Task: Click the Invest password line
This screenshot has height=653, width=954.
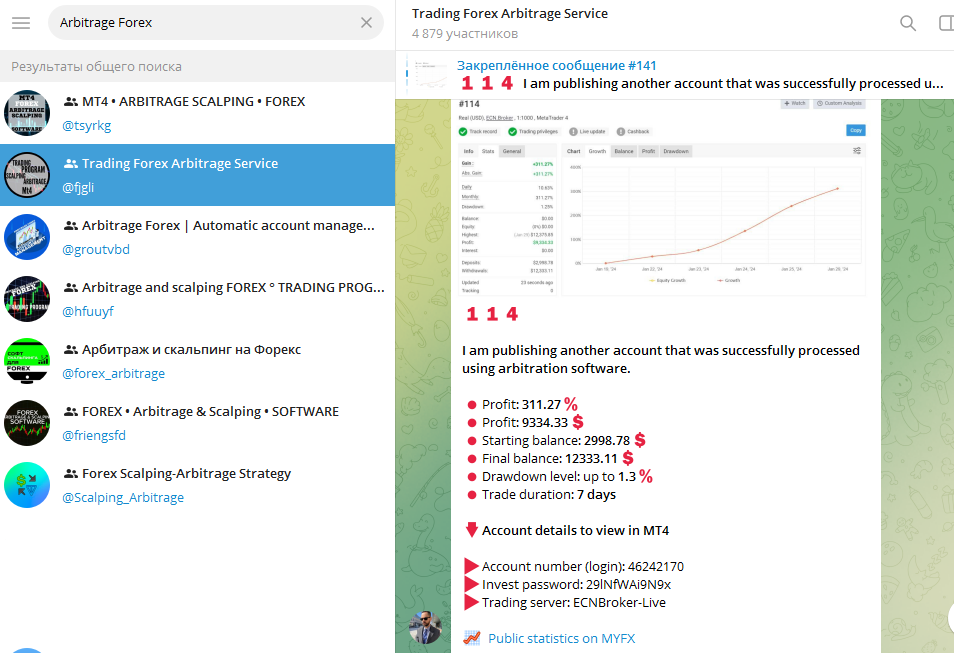Action: click(568, 585)
